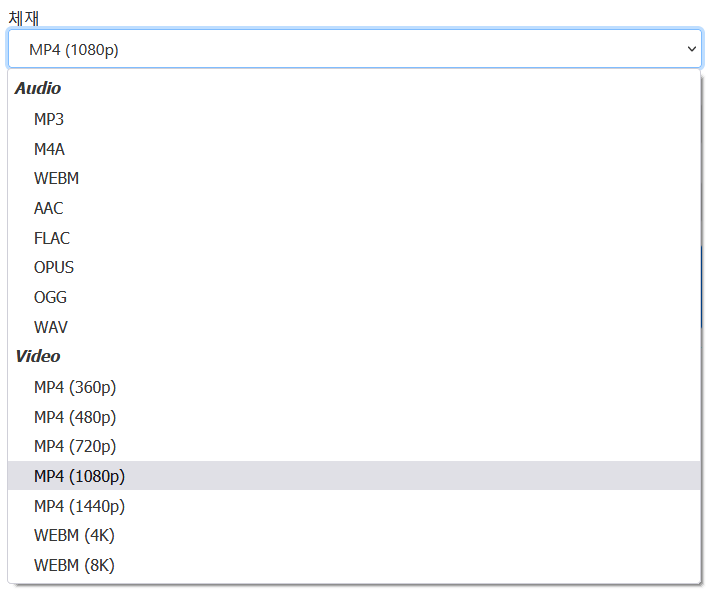
Task: Pick AAC audio format
Action: [354, 208]
